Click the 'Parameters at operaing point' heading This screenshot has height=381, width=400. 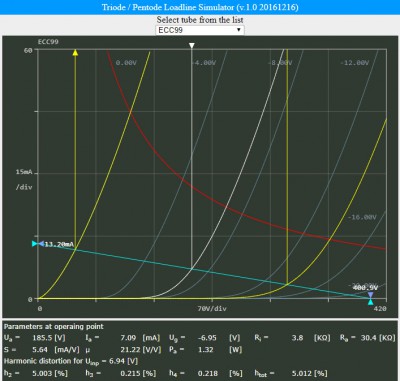(x=54, y=327)
